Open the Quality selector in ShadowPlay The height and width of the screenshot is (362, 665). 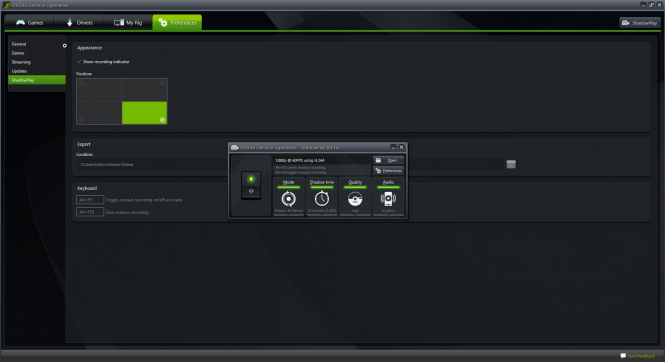pos(355,197)
